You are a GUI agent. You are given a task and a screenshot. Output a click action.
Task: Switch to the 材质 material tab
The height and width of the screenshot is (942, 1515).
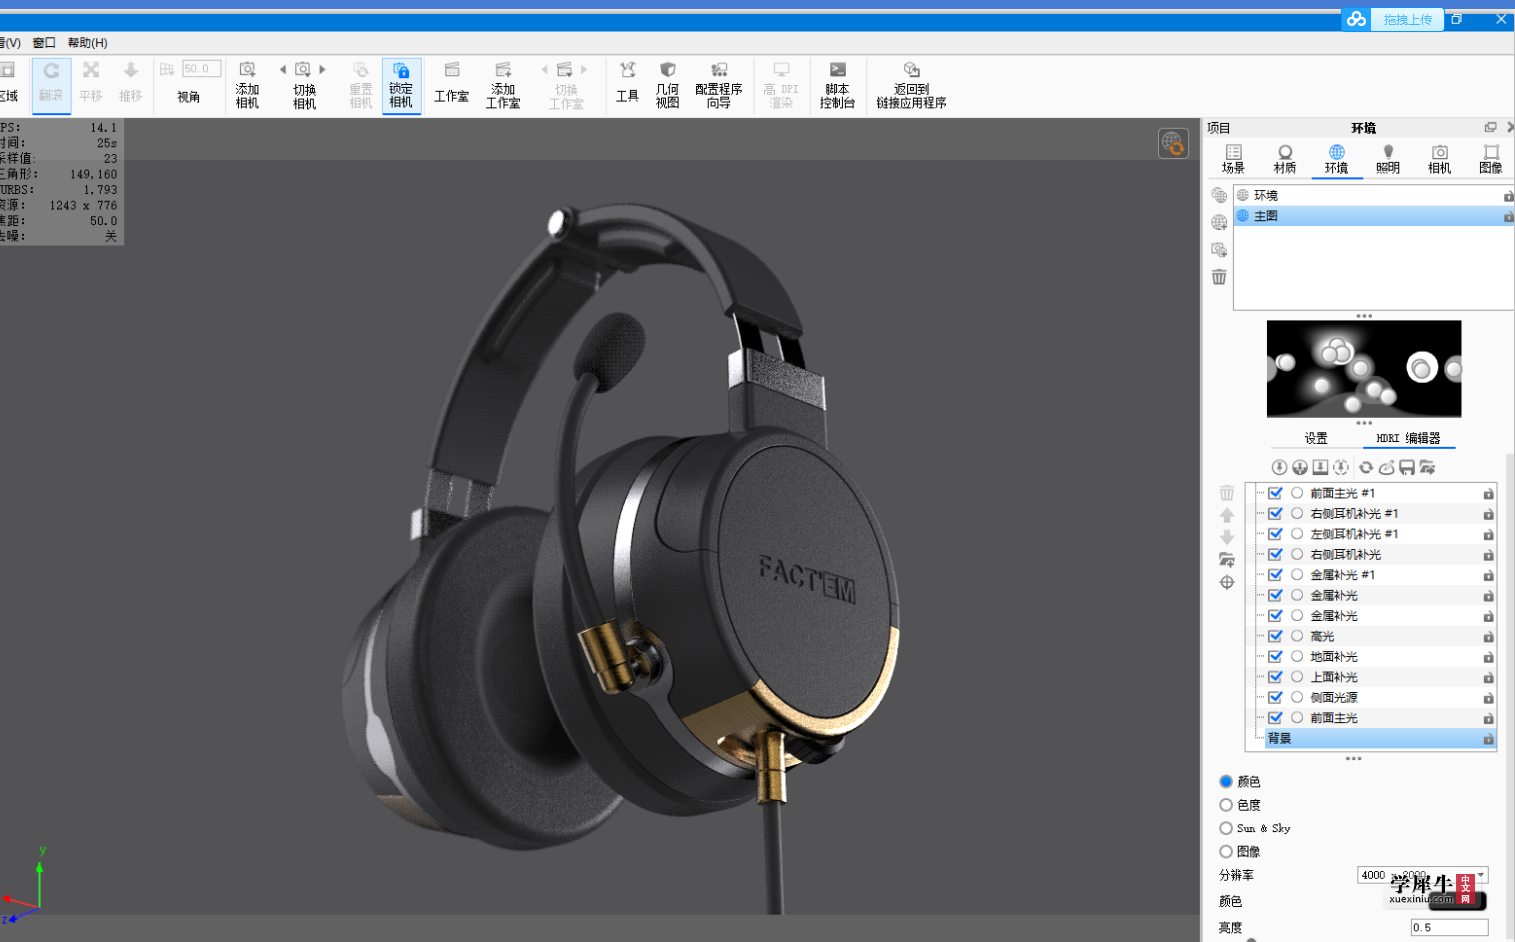1285,160
